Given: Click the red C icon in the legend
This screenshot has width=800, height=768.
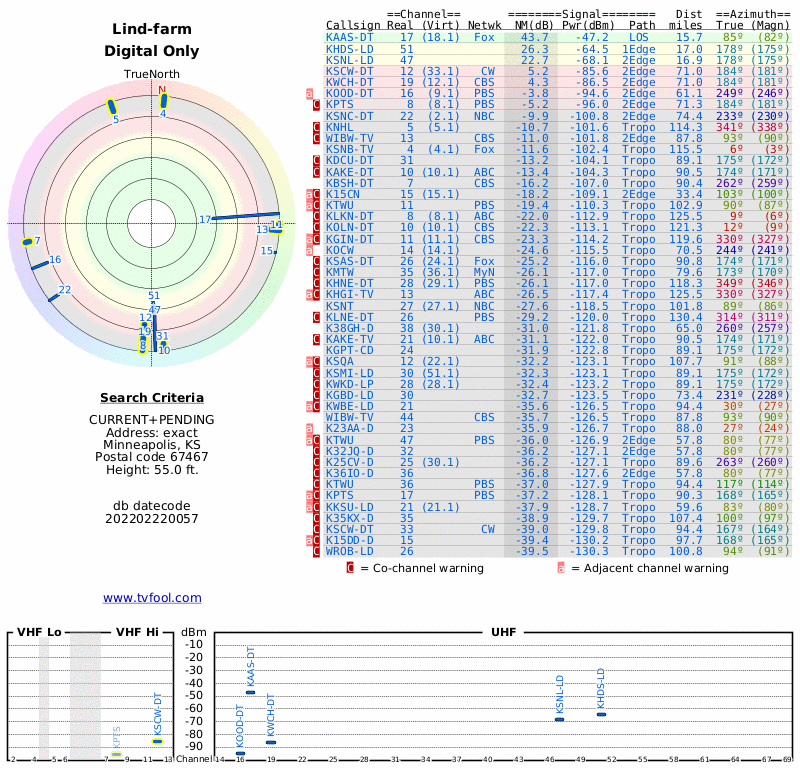Looking at the screenshot, I should 350,568.
